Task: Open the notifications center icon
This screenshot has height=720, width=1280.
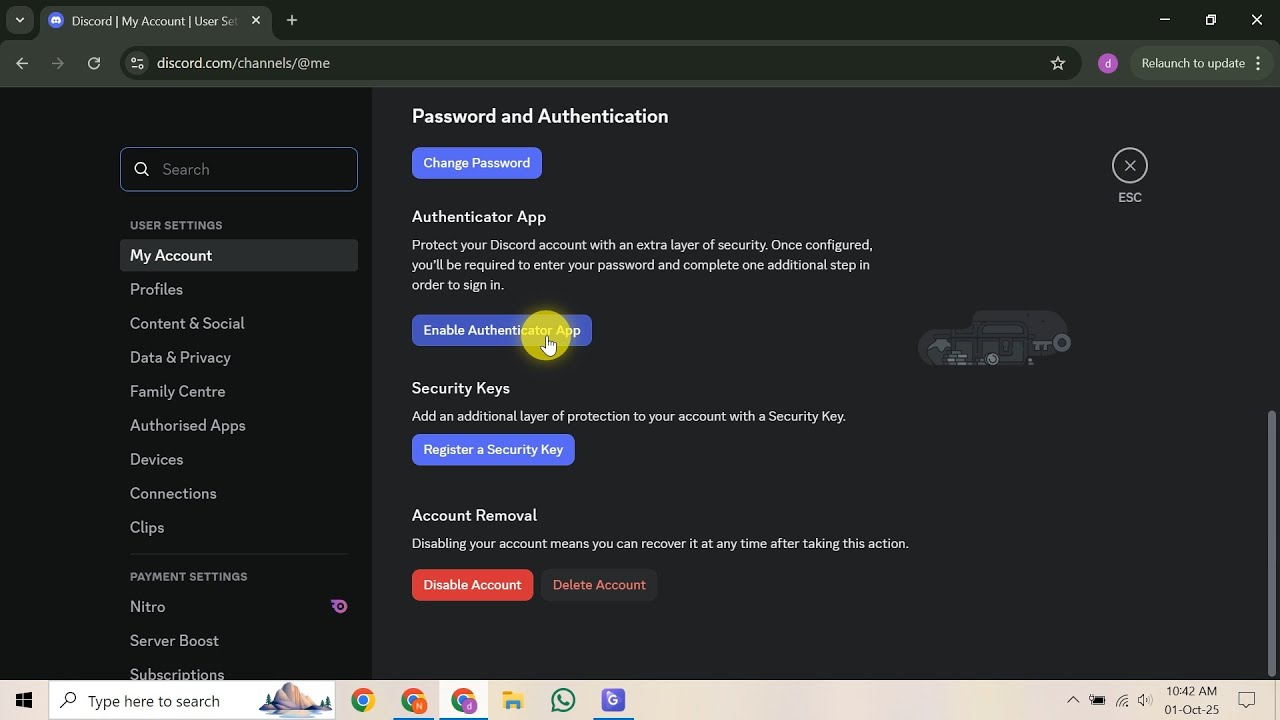Action: [1247, 700]
